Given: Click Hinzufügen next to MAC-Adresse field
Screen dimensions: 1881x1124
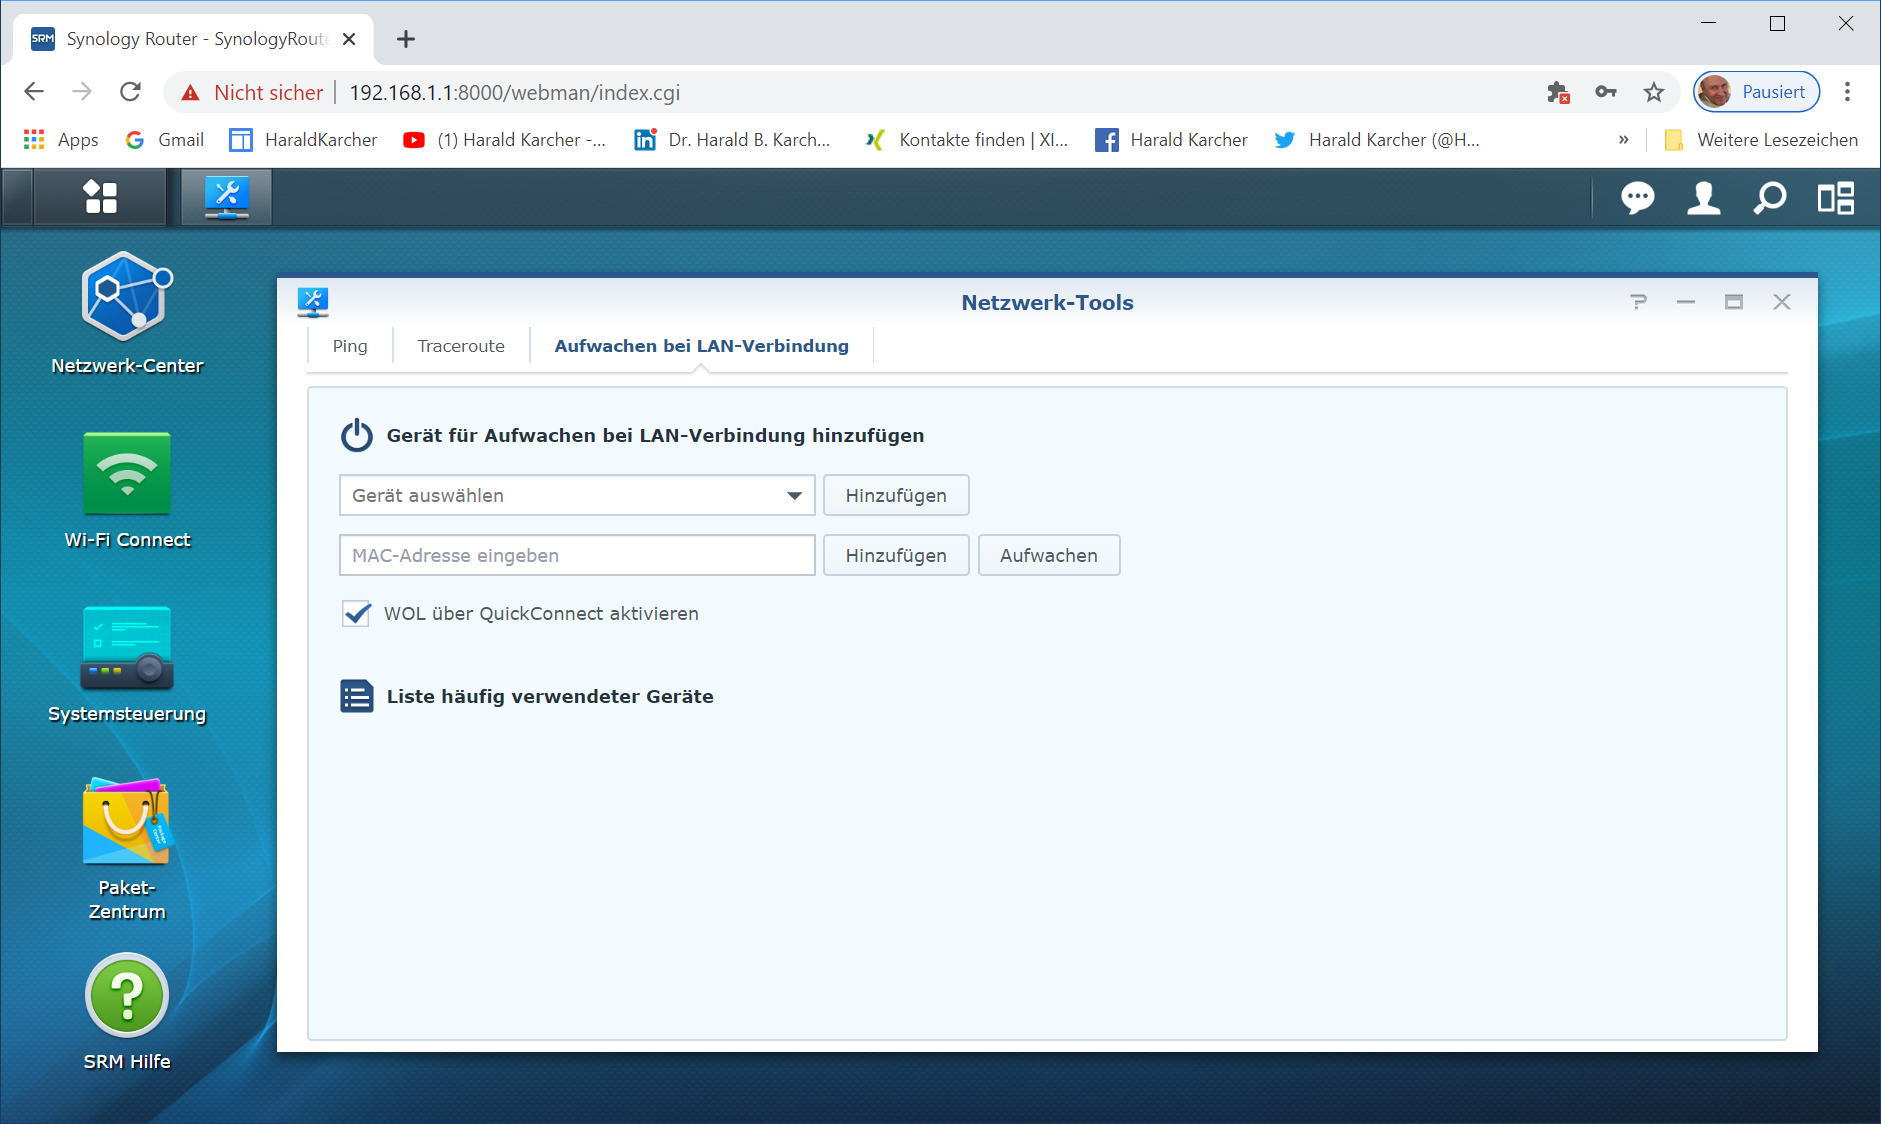Looking at the screenshot, I should [x=895, y=556].
